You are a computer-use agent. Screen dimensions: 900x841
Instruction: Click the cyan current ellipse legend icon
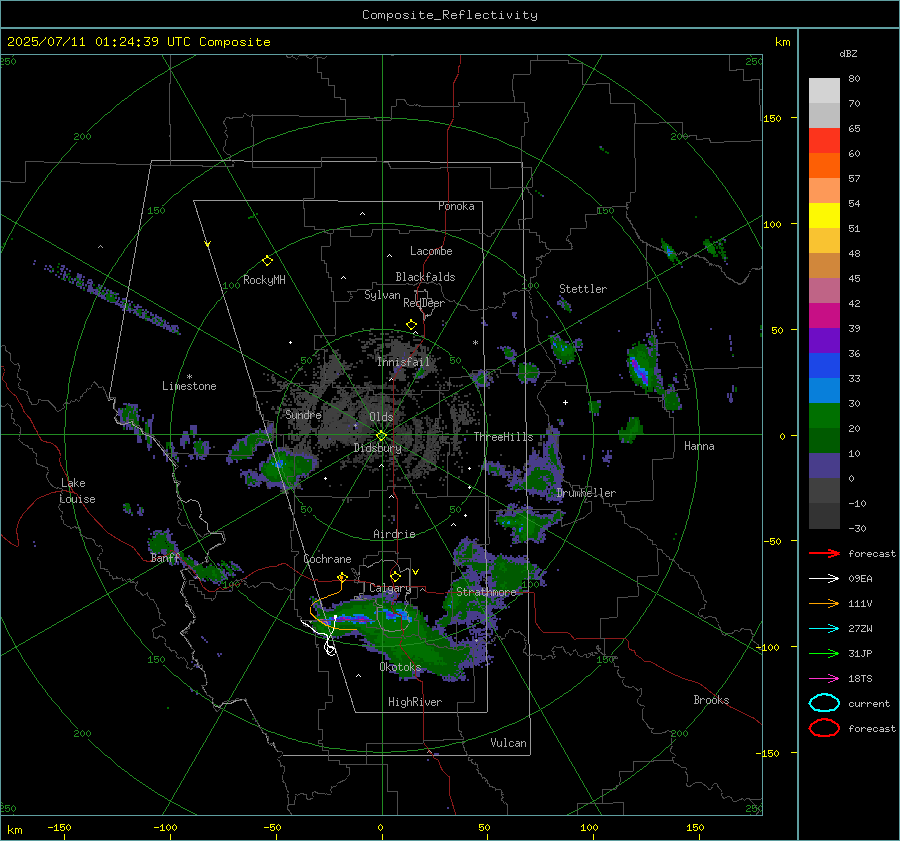click(824, 703)
